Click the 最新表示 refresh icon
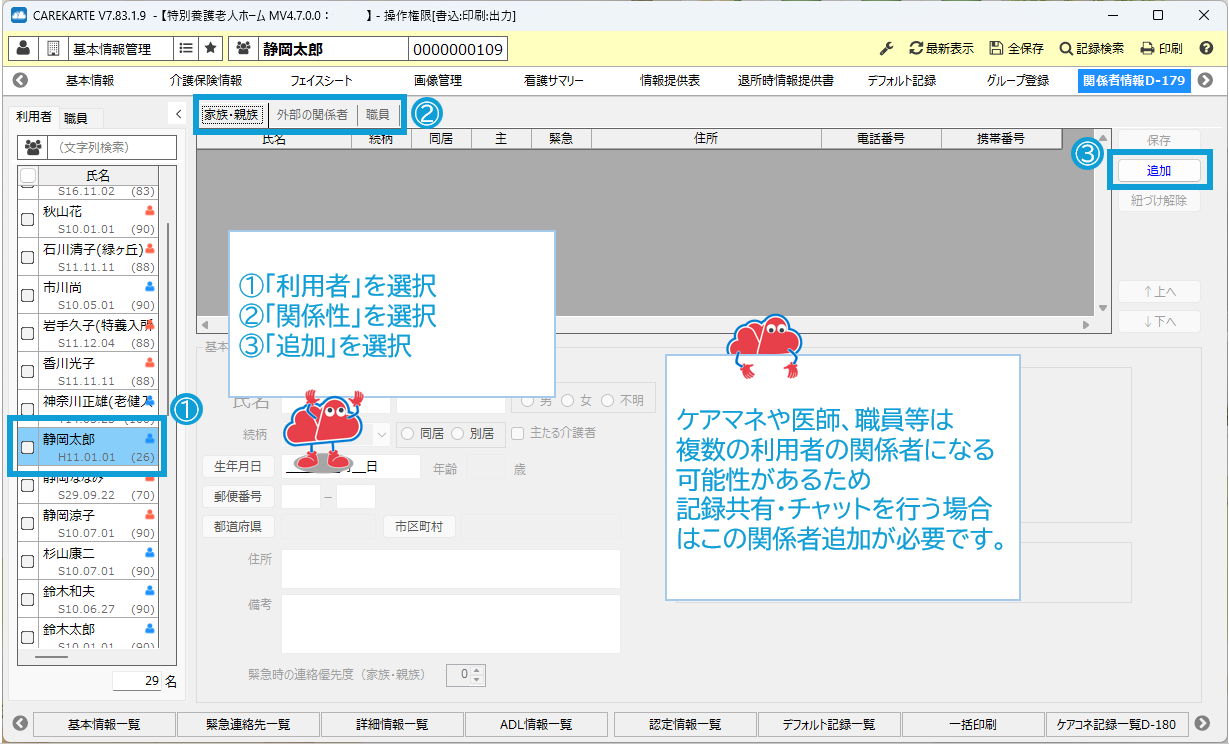Image resolution: width=1229 pixels, height=744 pixels. coord(916,49)
